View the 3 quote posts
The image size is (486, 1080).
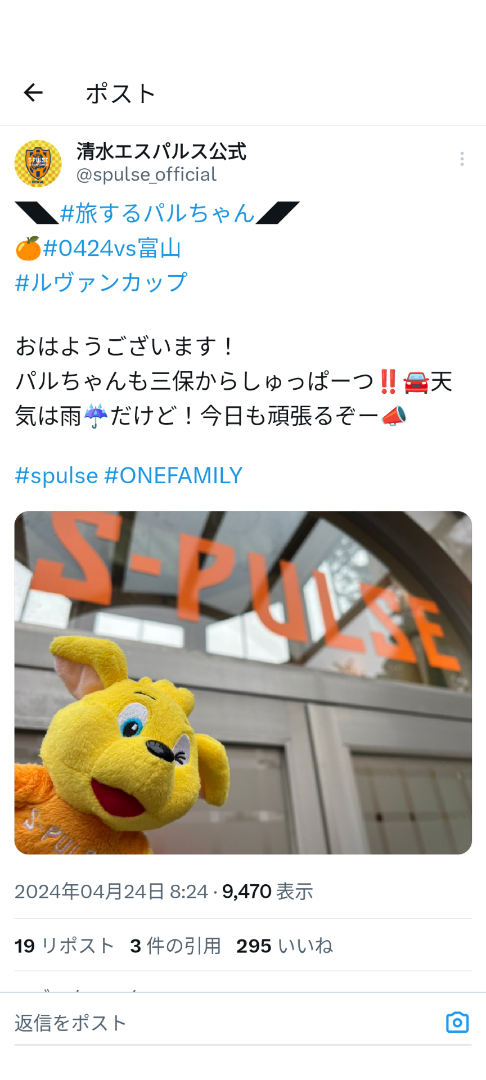click(176, 946)
